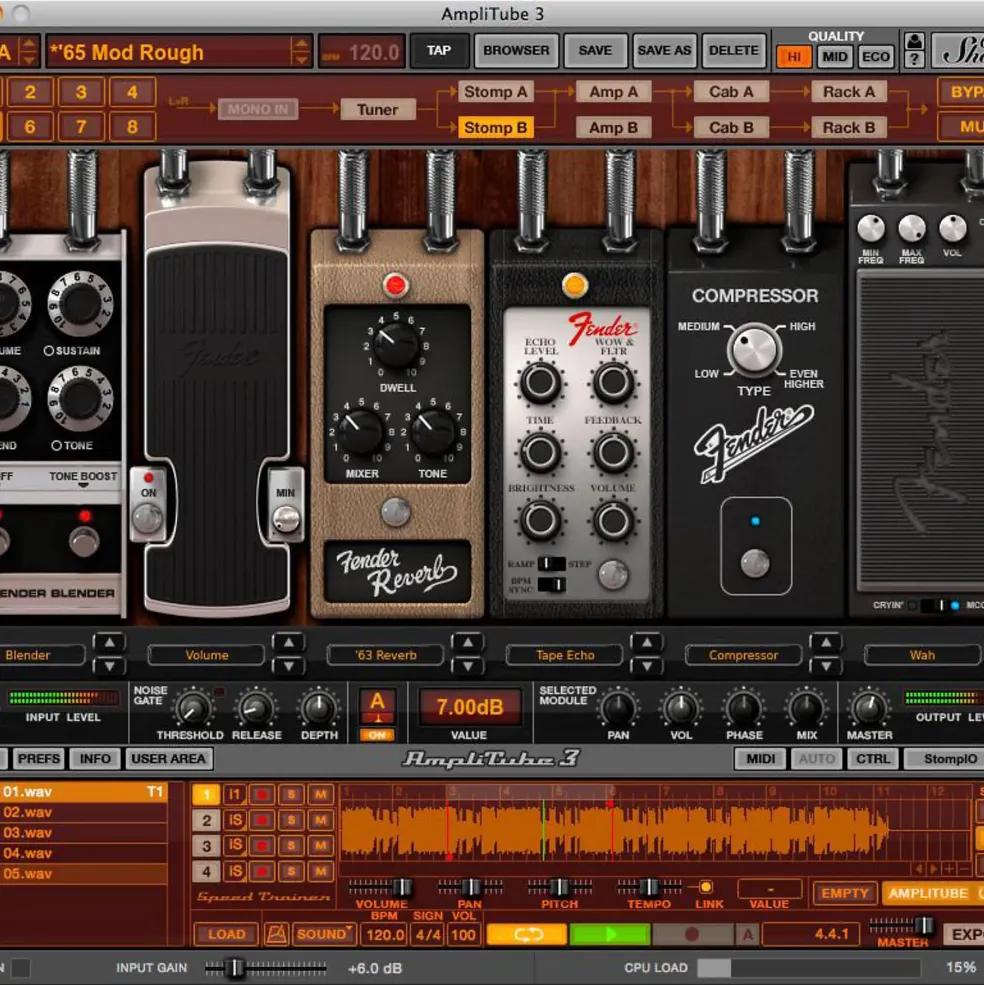Click the TAP tempo button

point(439,50)
